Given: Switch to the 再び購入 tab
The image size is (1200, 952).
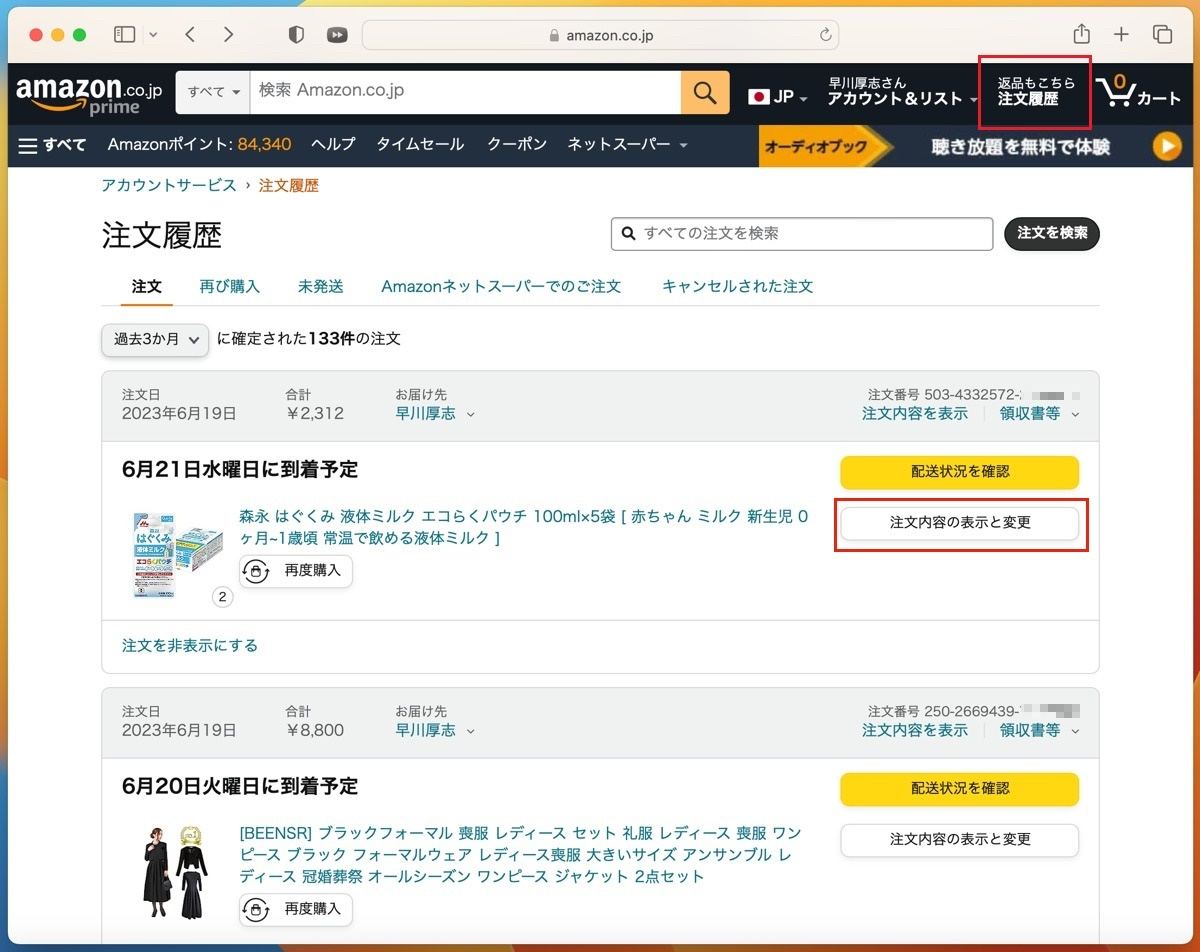Looking at the screenshot, I should 229,286.
